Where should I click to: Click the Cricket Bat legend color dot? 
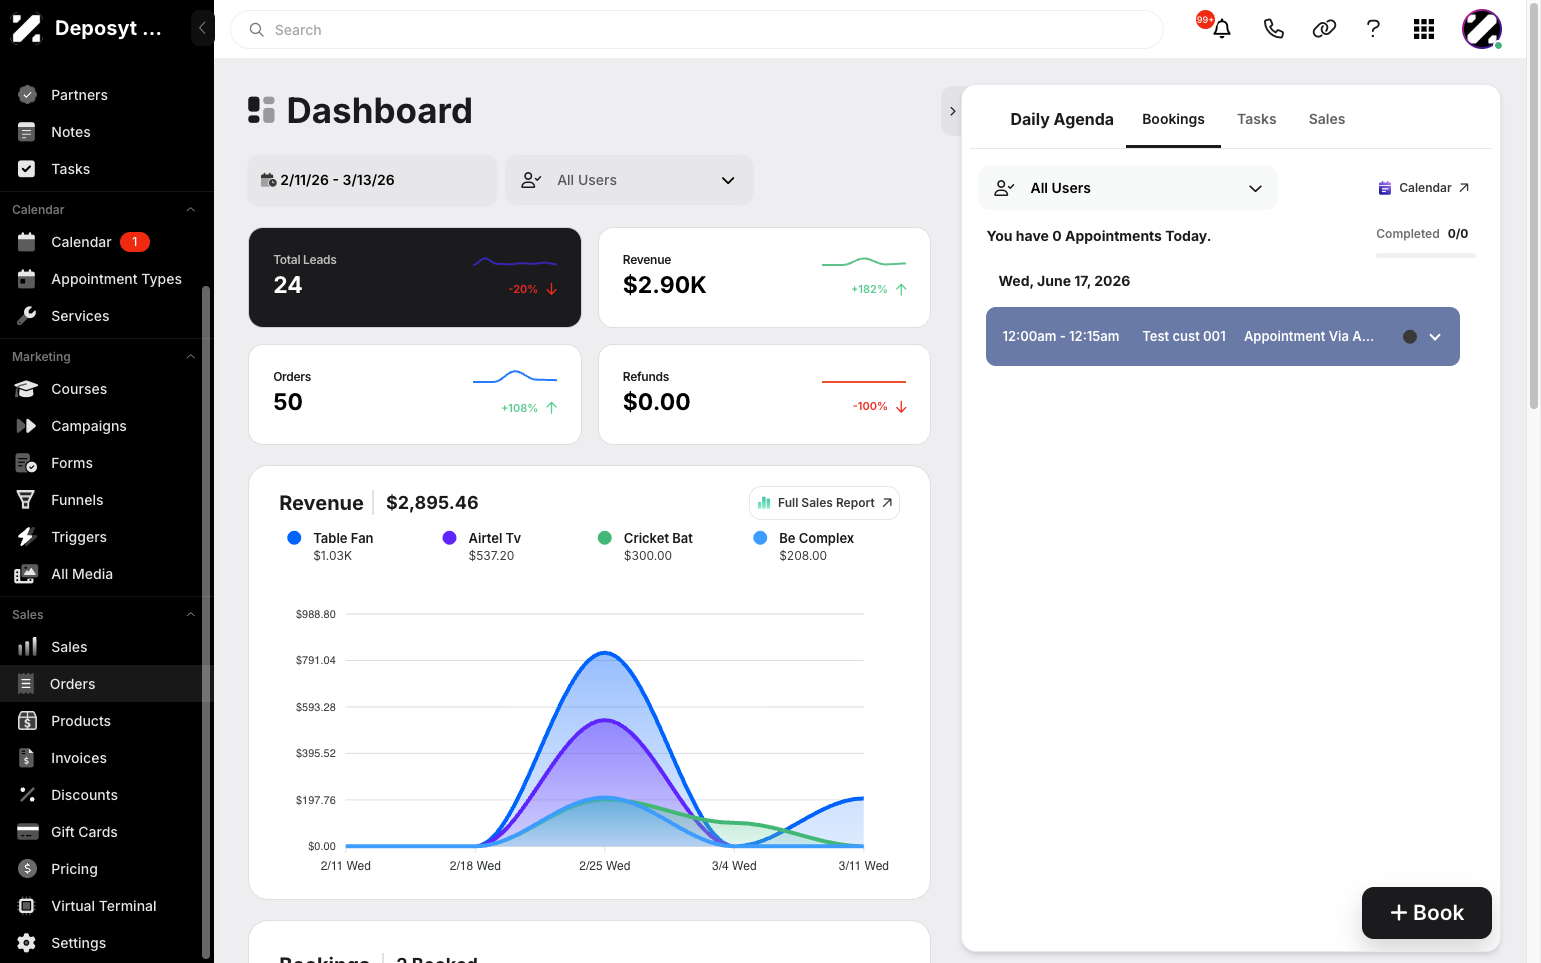[x=605, y=538]
